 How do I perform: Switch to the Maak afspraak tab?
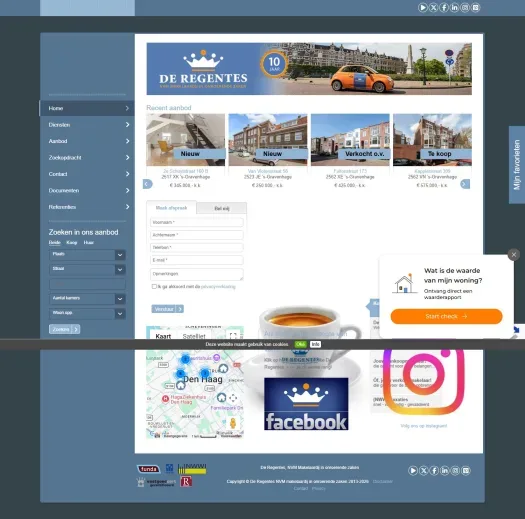tap(171, 208)
